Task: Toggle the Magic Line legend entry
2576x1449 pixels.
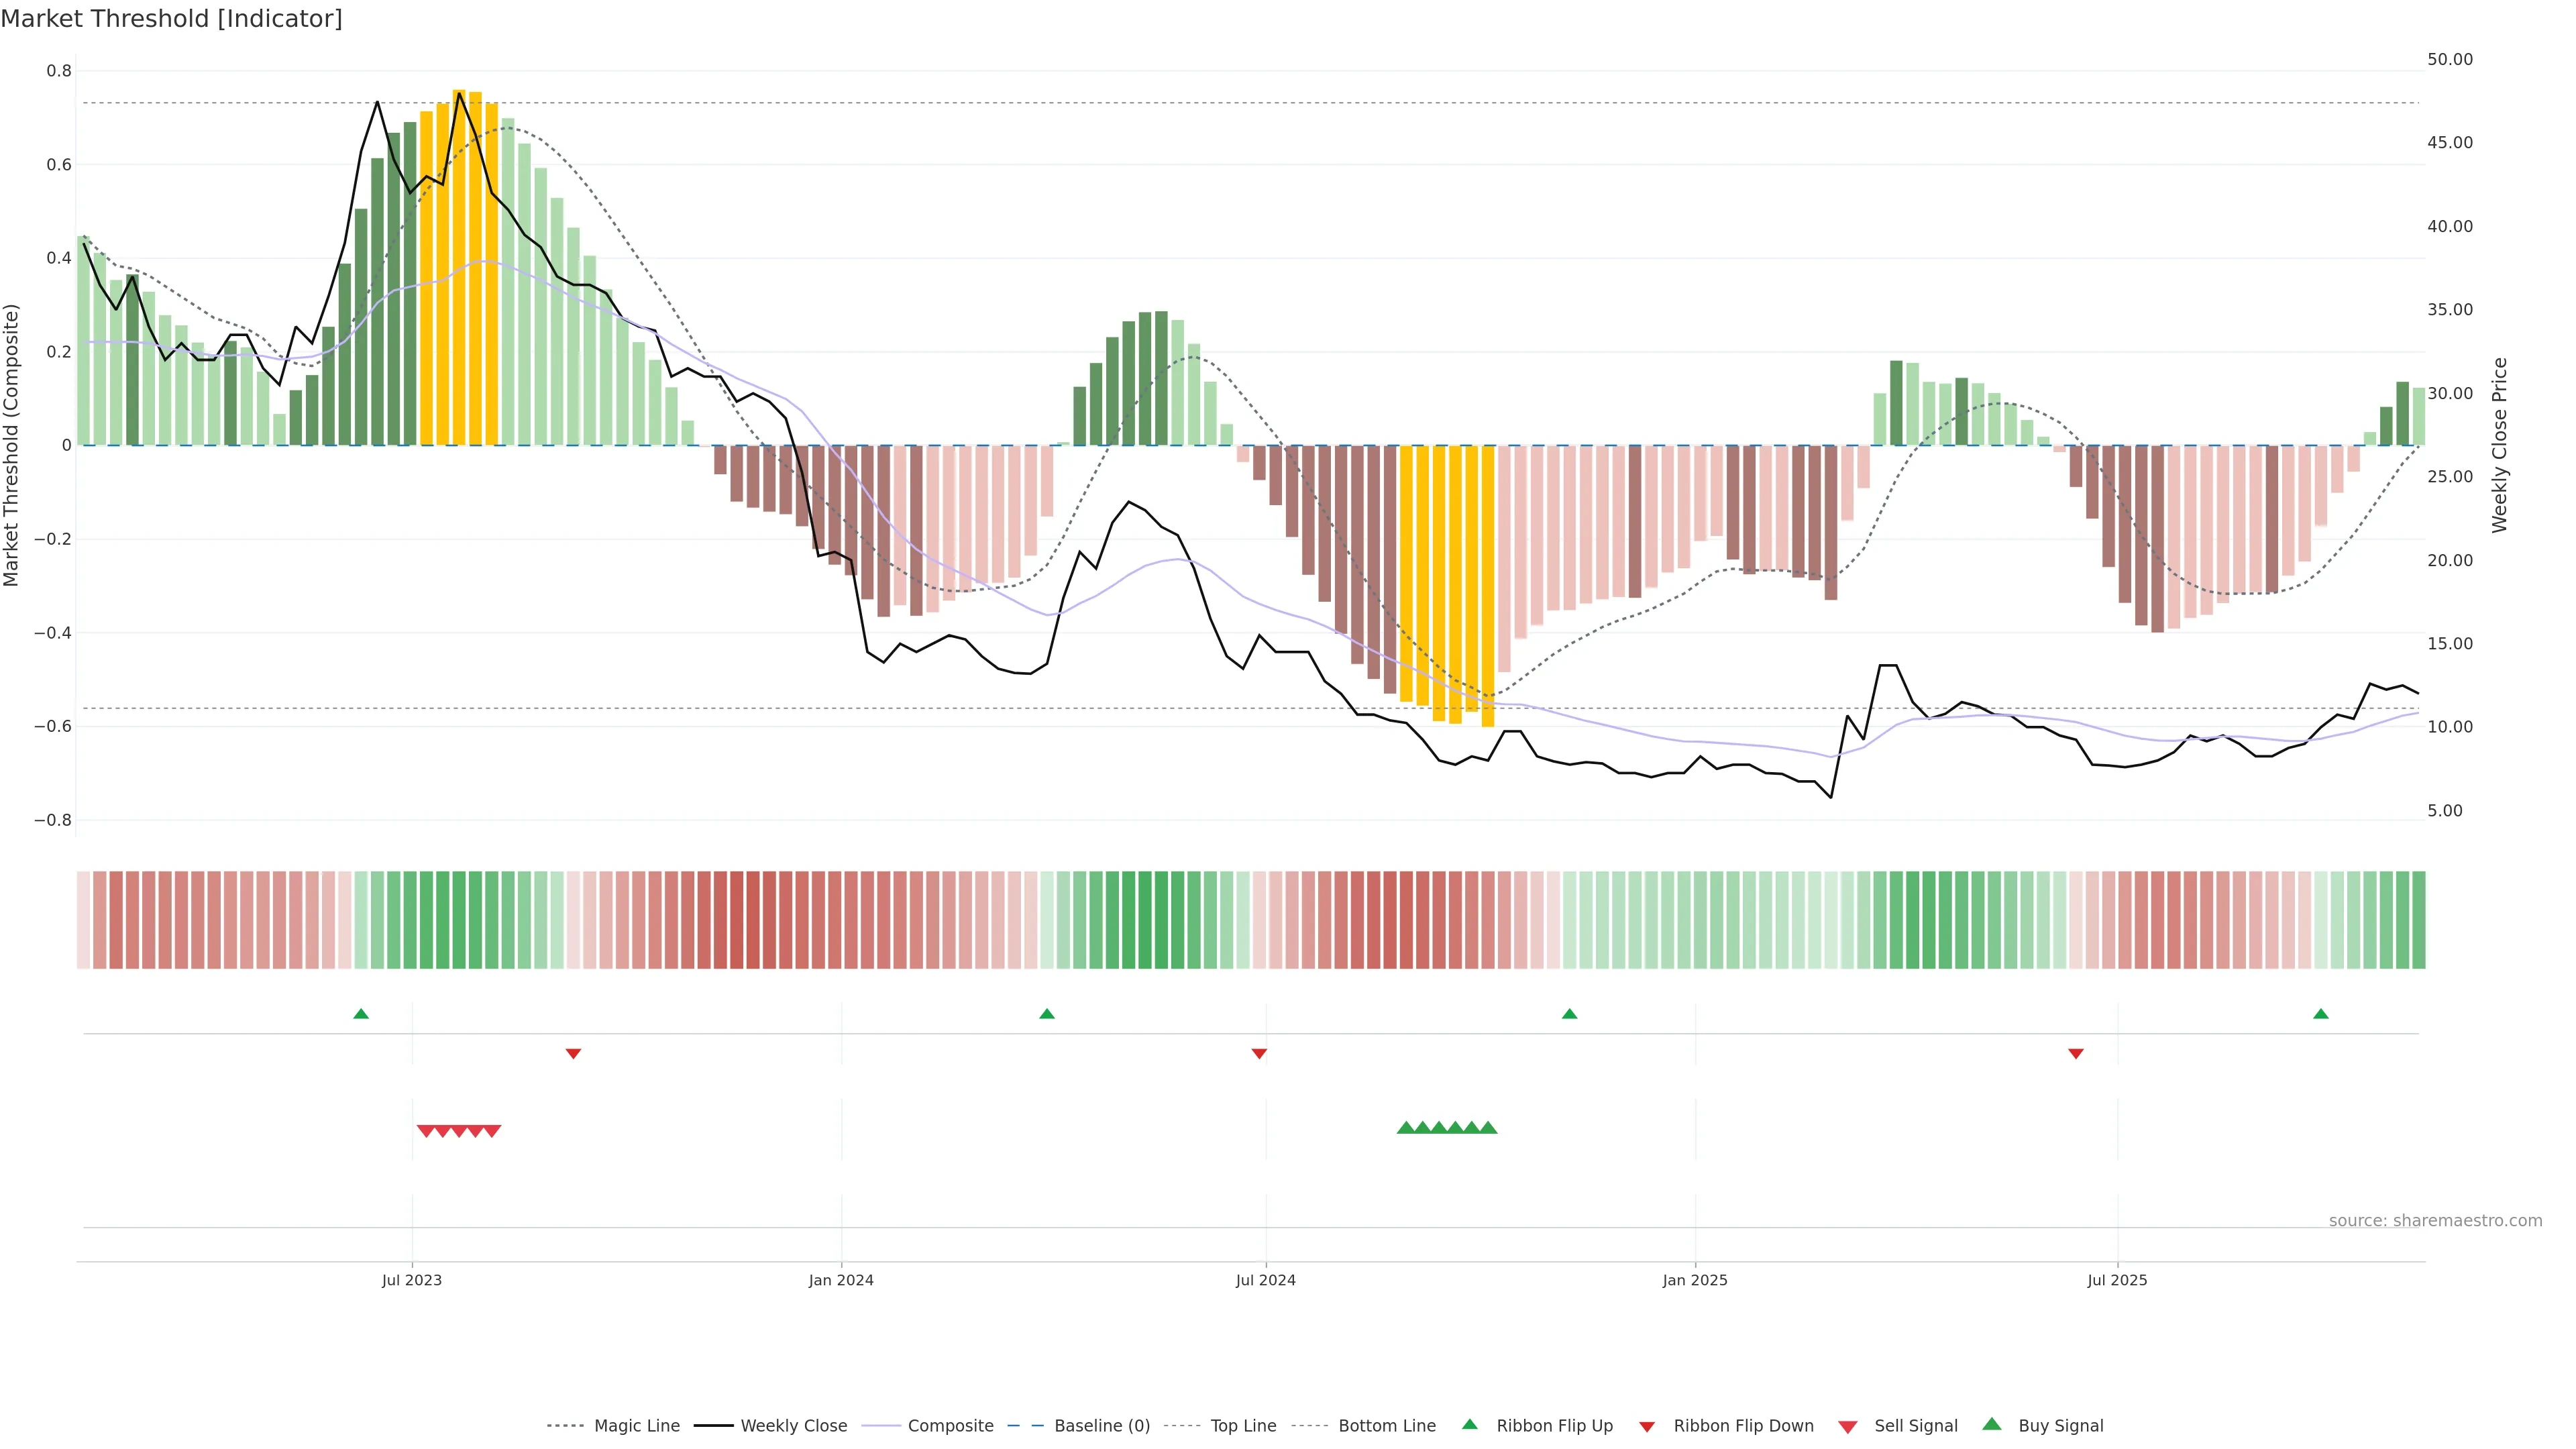Action: tap(636, 1426)
